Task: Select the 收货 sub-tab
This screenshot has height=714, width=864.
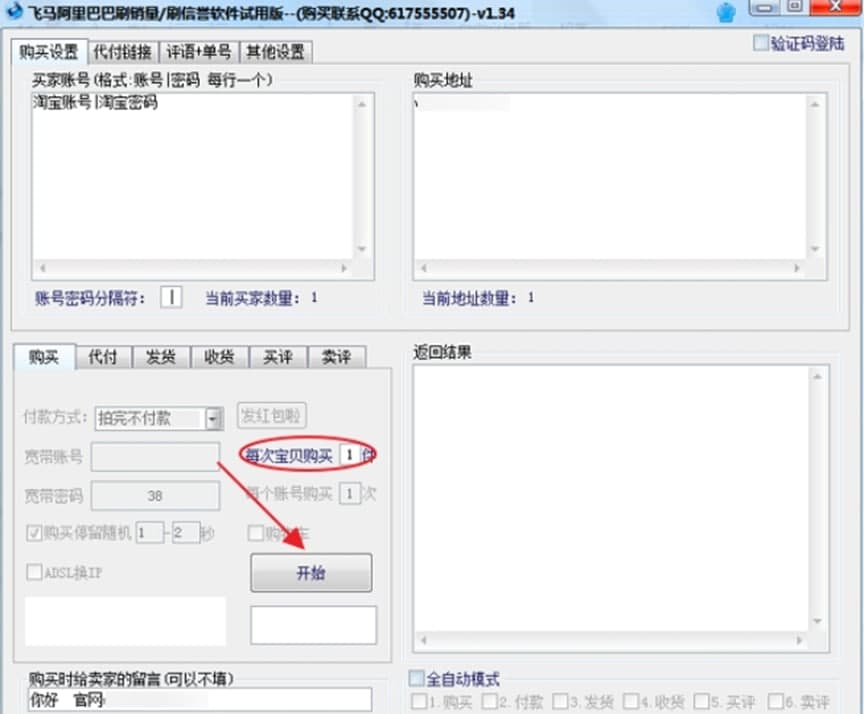Action: pos(219,357)
